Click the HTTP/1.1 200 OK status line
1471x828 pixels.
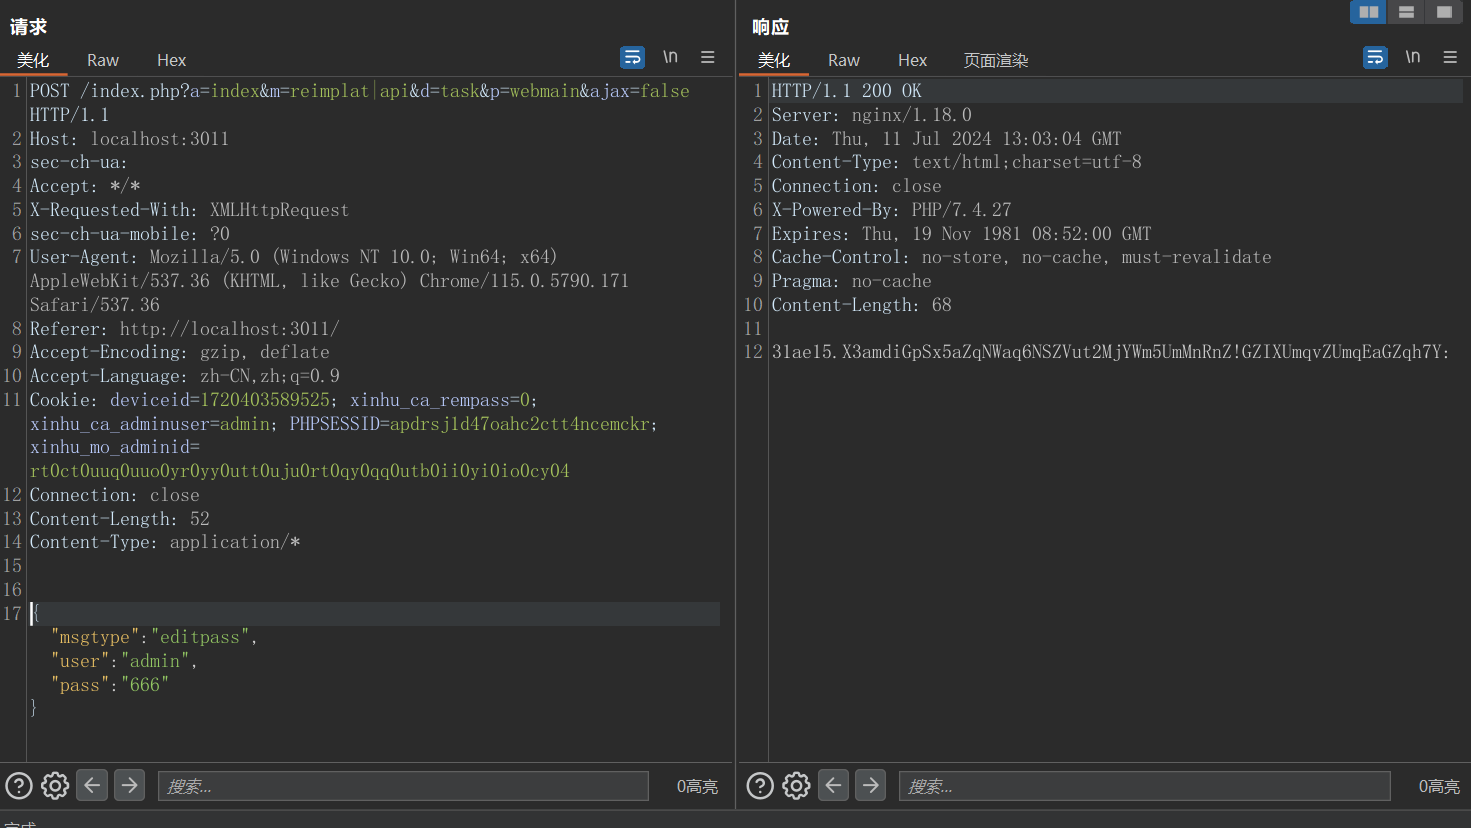tap(846, 91)
